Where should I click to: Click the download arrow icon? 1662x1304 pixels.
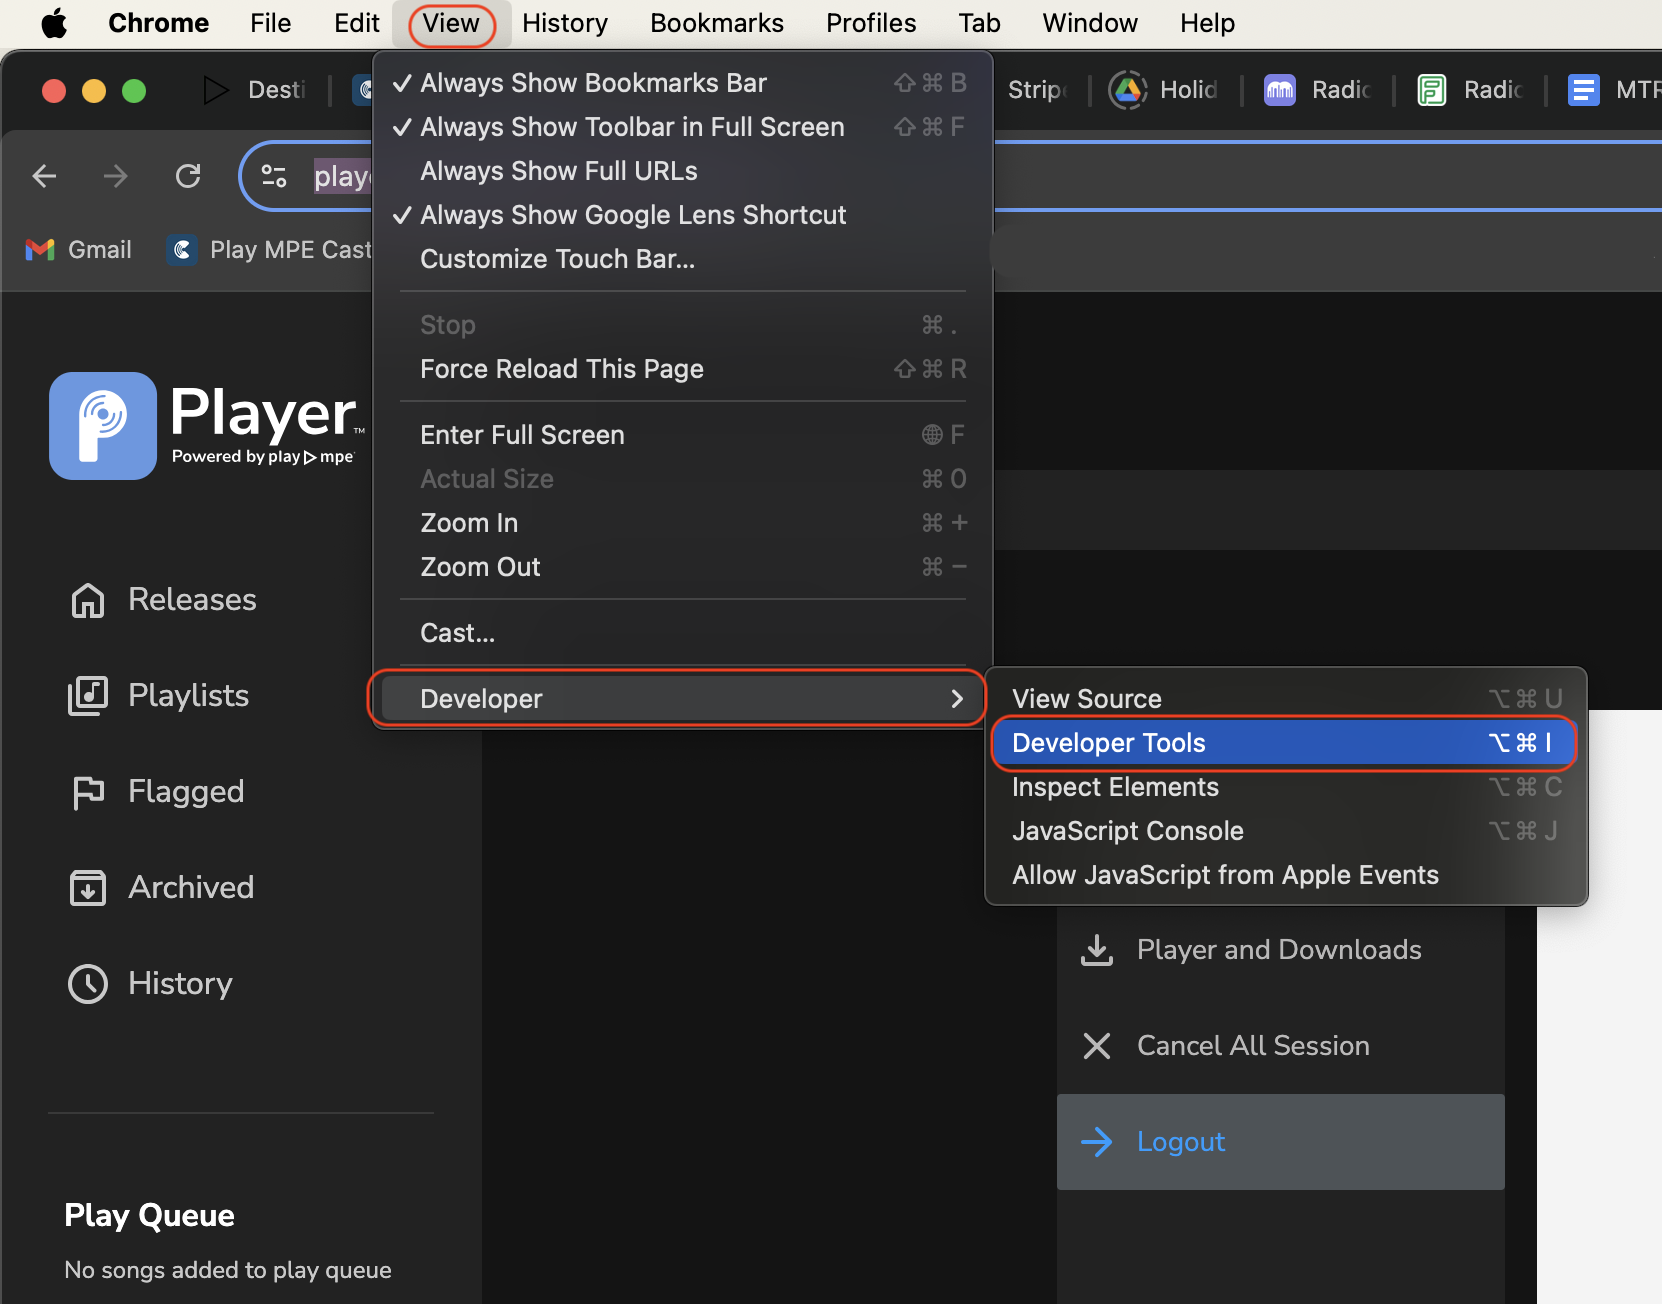pyautogui.click(x=1097, y=950)
